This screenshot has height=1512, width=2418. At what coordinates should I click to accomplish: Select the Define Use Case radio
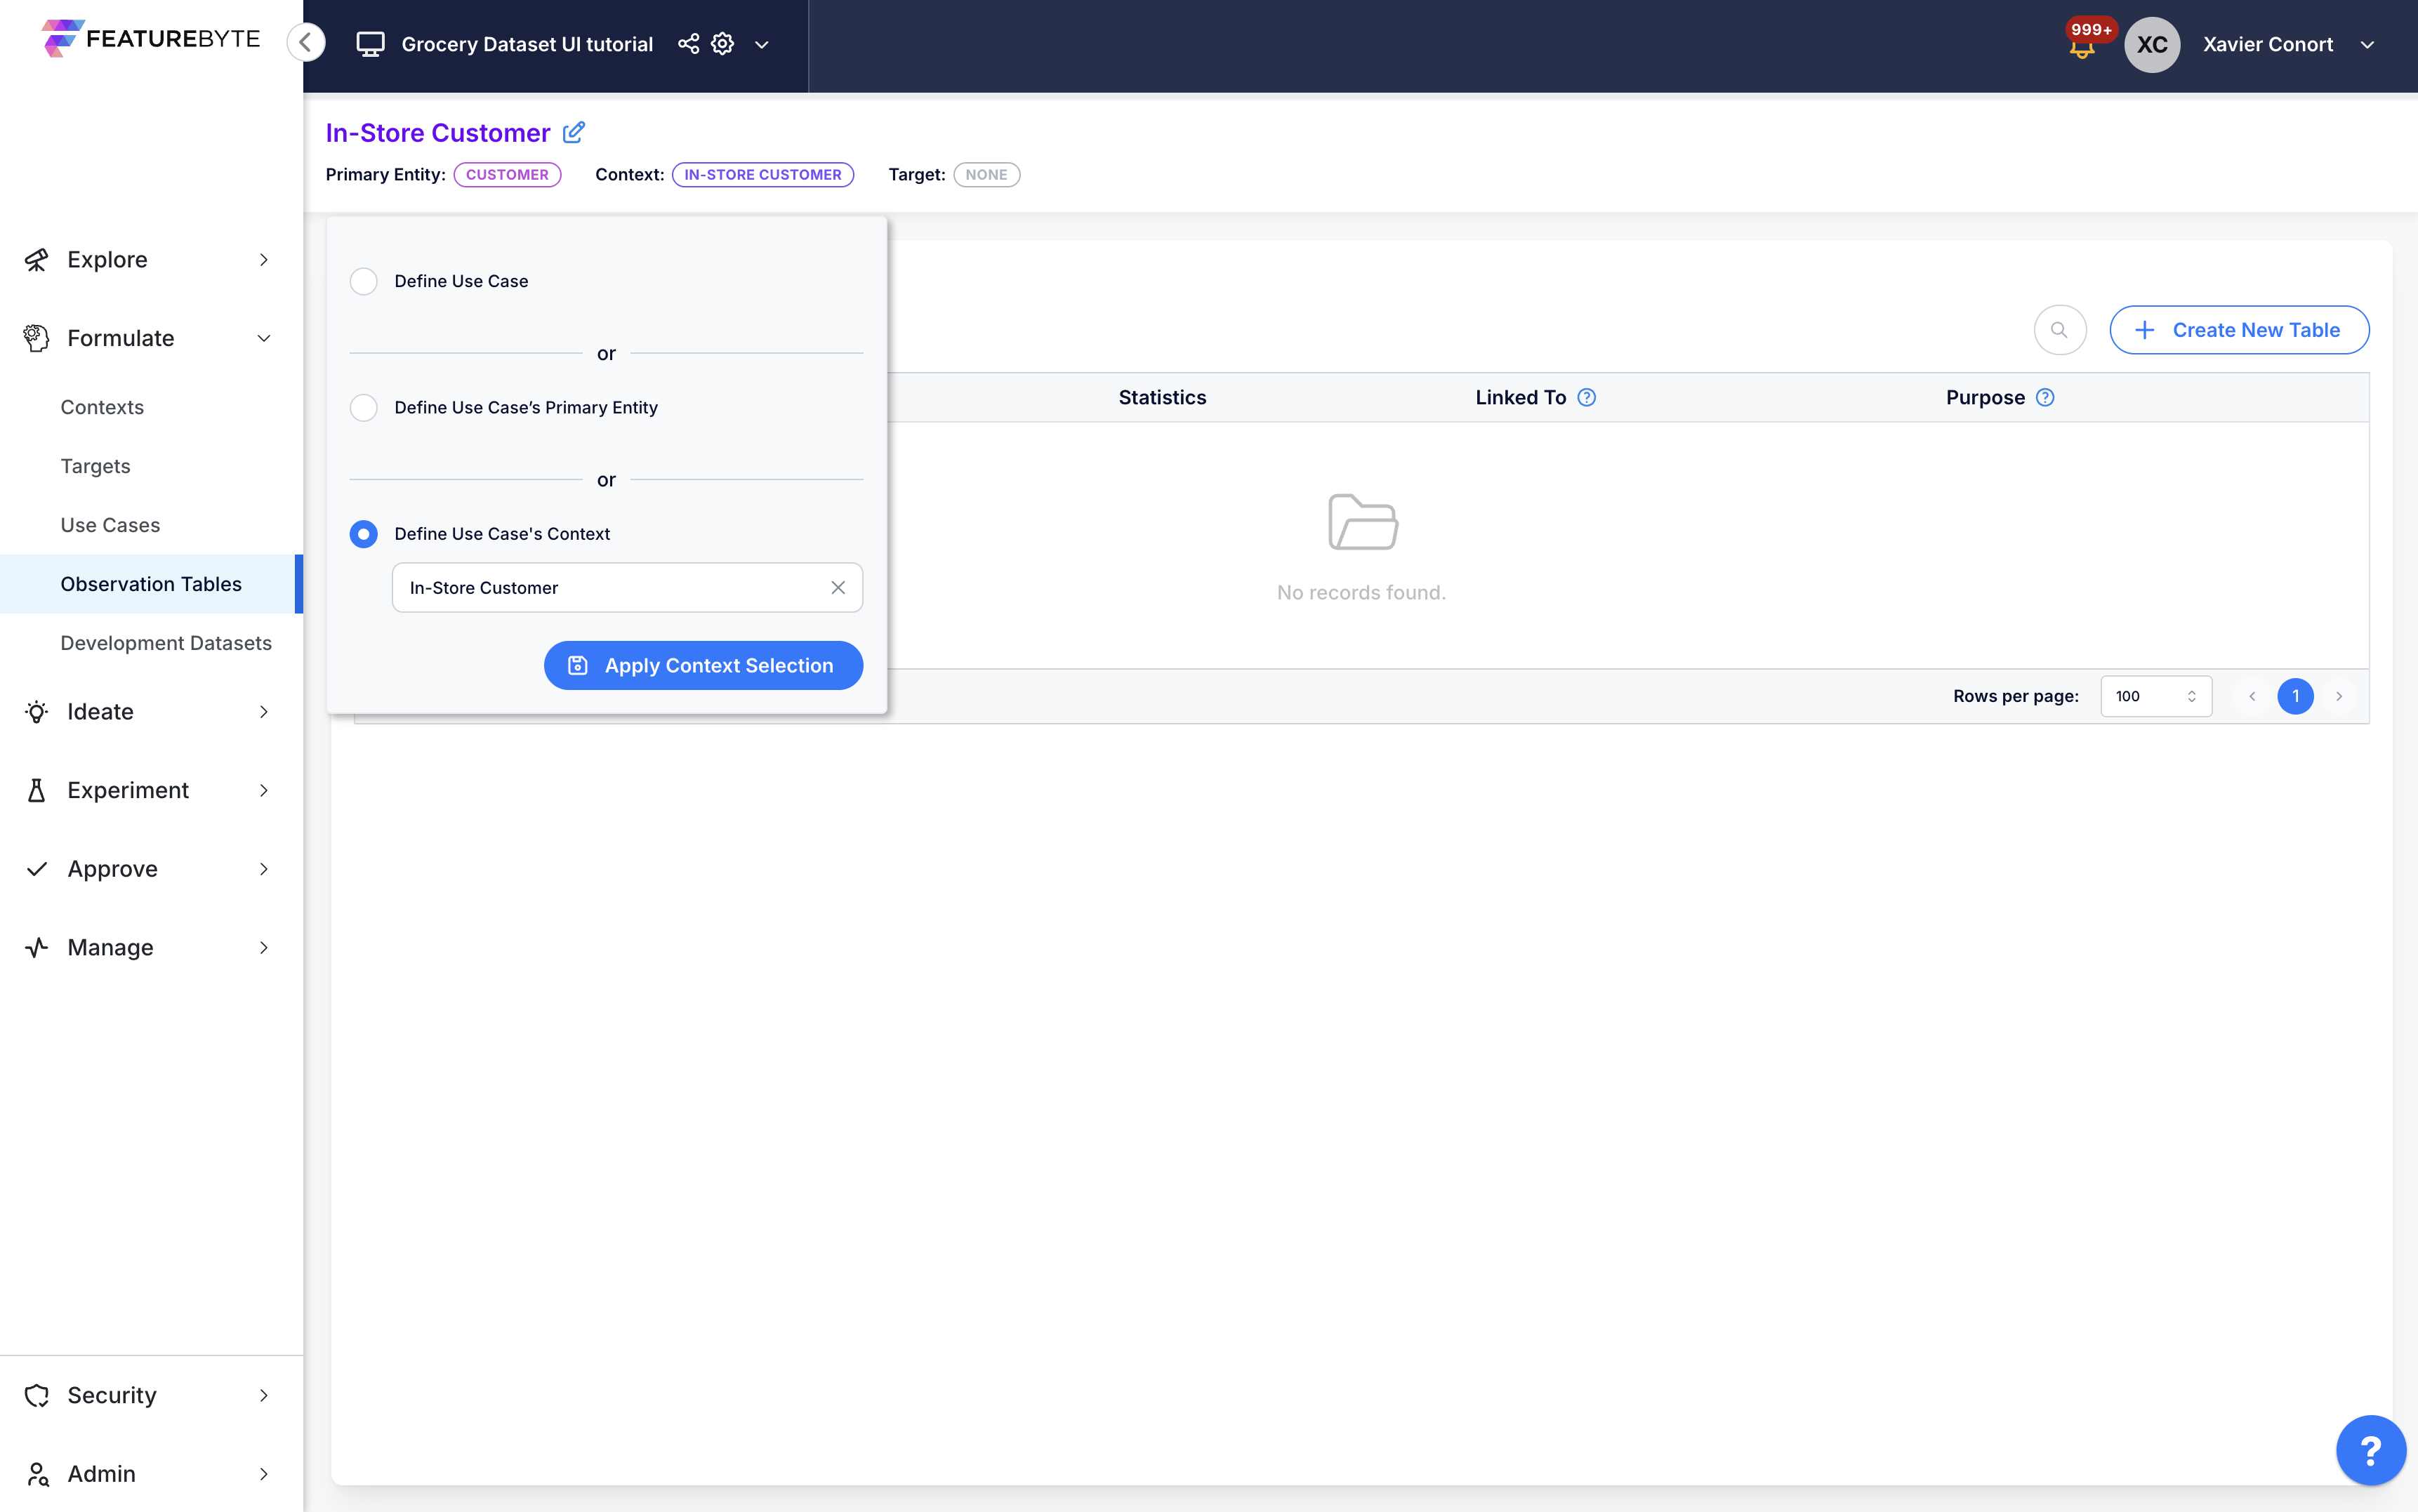[364, 281]
